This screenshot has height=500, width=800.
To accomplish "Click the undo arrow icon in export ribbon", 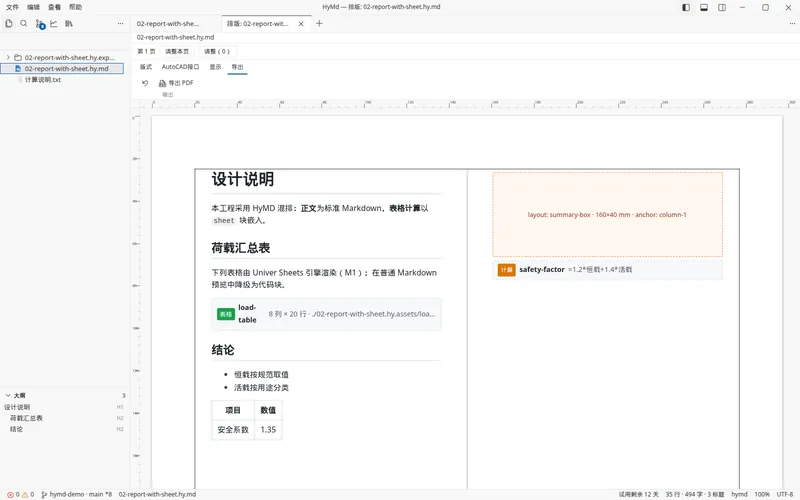I will tap(145, 83).
